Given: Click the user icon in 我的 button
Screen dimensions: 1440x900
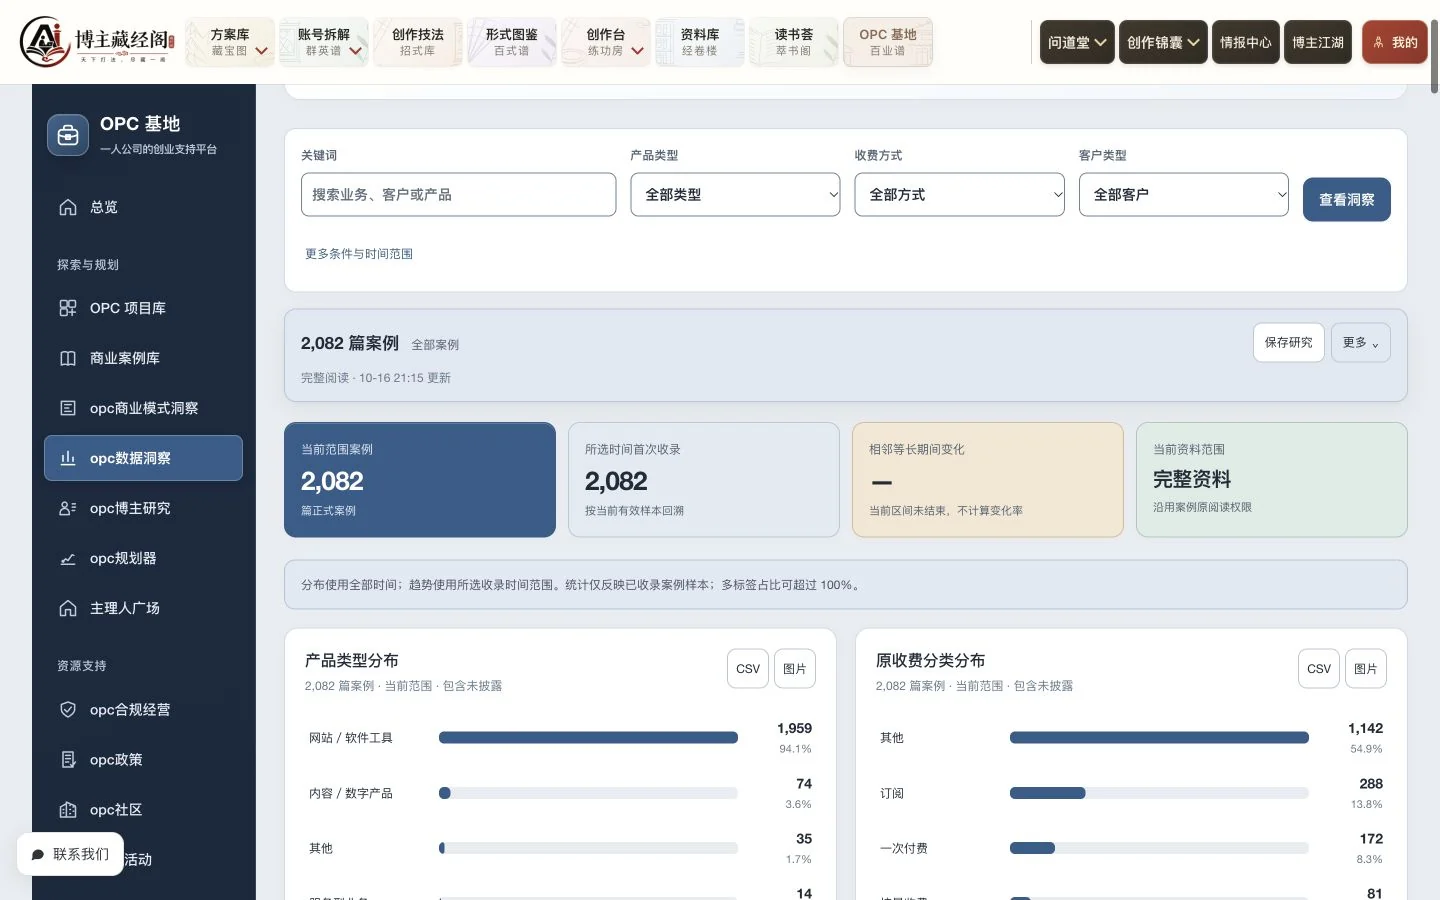Looking at the screenshot, I should [x=1378, y=42].
